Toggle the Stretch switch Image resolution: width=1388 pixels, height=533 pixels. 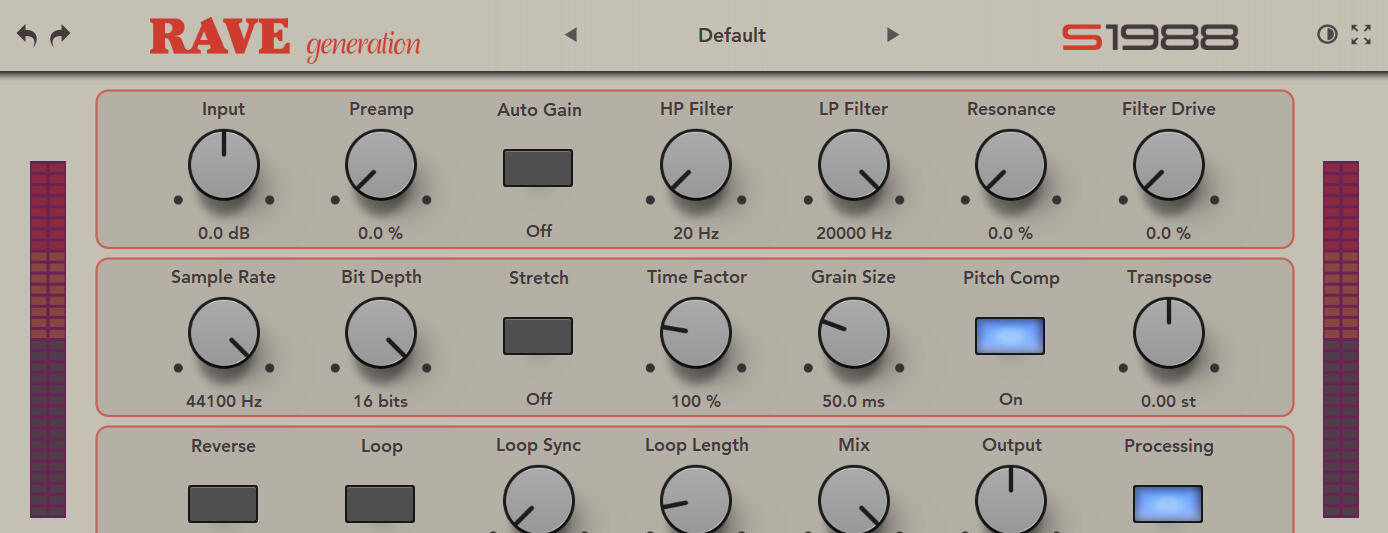pos(538,336)
